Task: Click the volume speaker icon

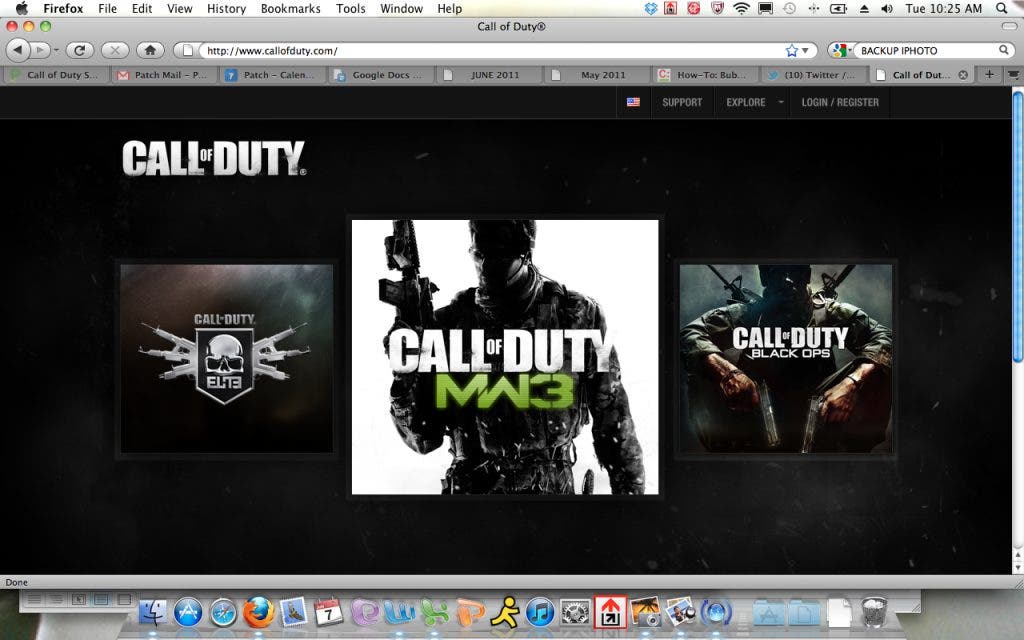Action: pos(887,8)
